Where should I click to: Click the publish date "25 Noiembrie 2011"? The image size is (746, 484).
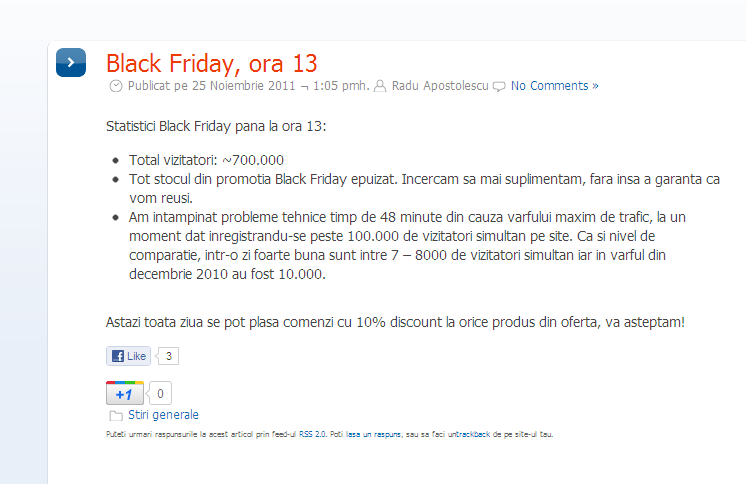(246, 86)
